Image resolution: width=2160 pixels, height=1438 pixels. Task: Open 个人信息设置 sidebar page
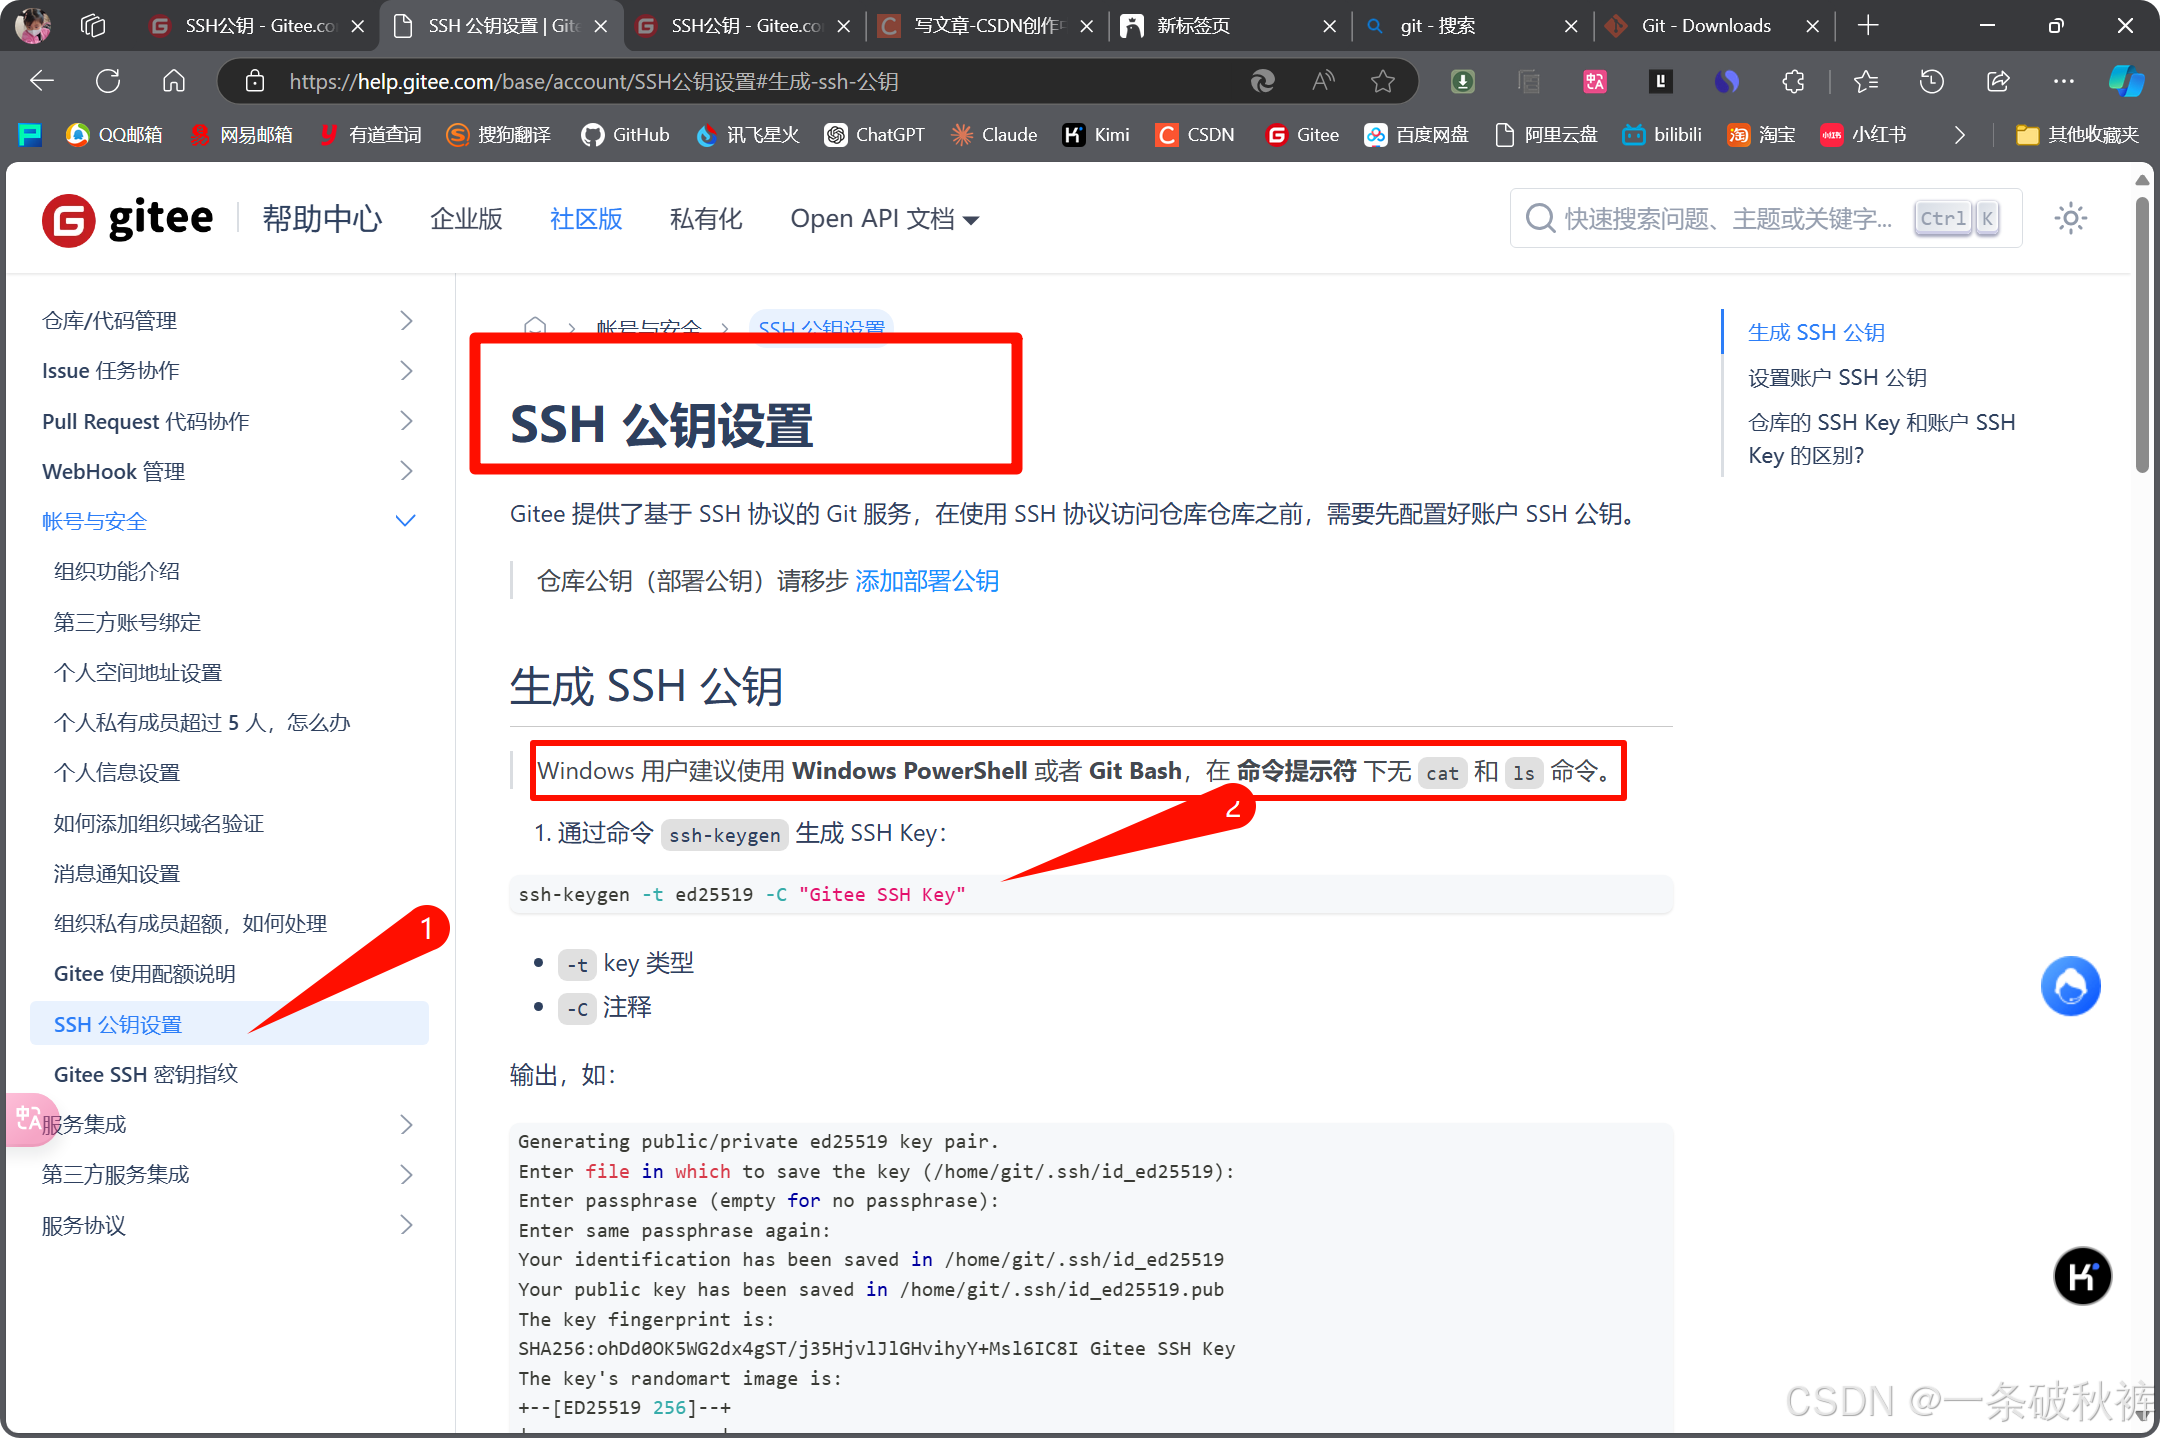(117, 772)
